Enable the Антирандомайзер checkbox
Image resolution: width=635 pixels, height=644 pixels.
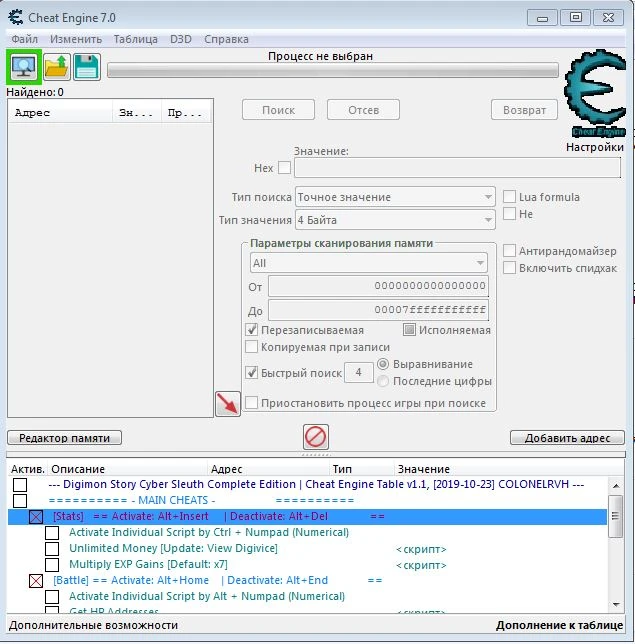[509, 251]
